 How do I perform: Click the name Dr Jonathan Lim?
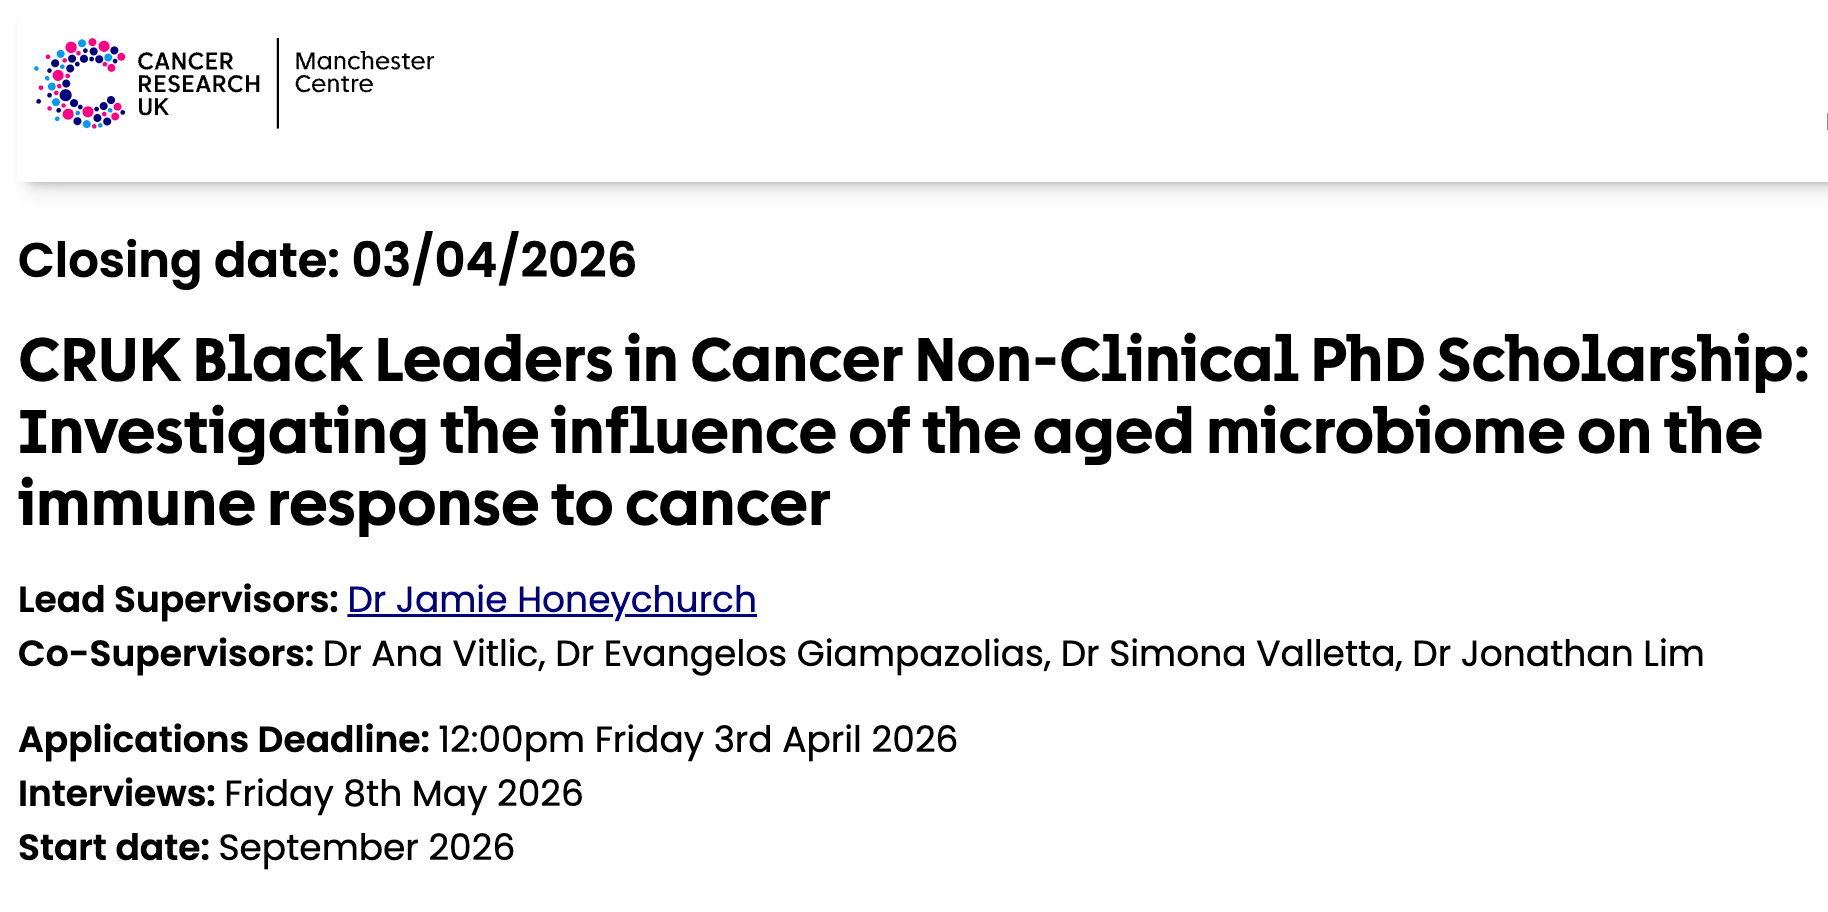1557,654
